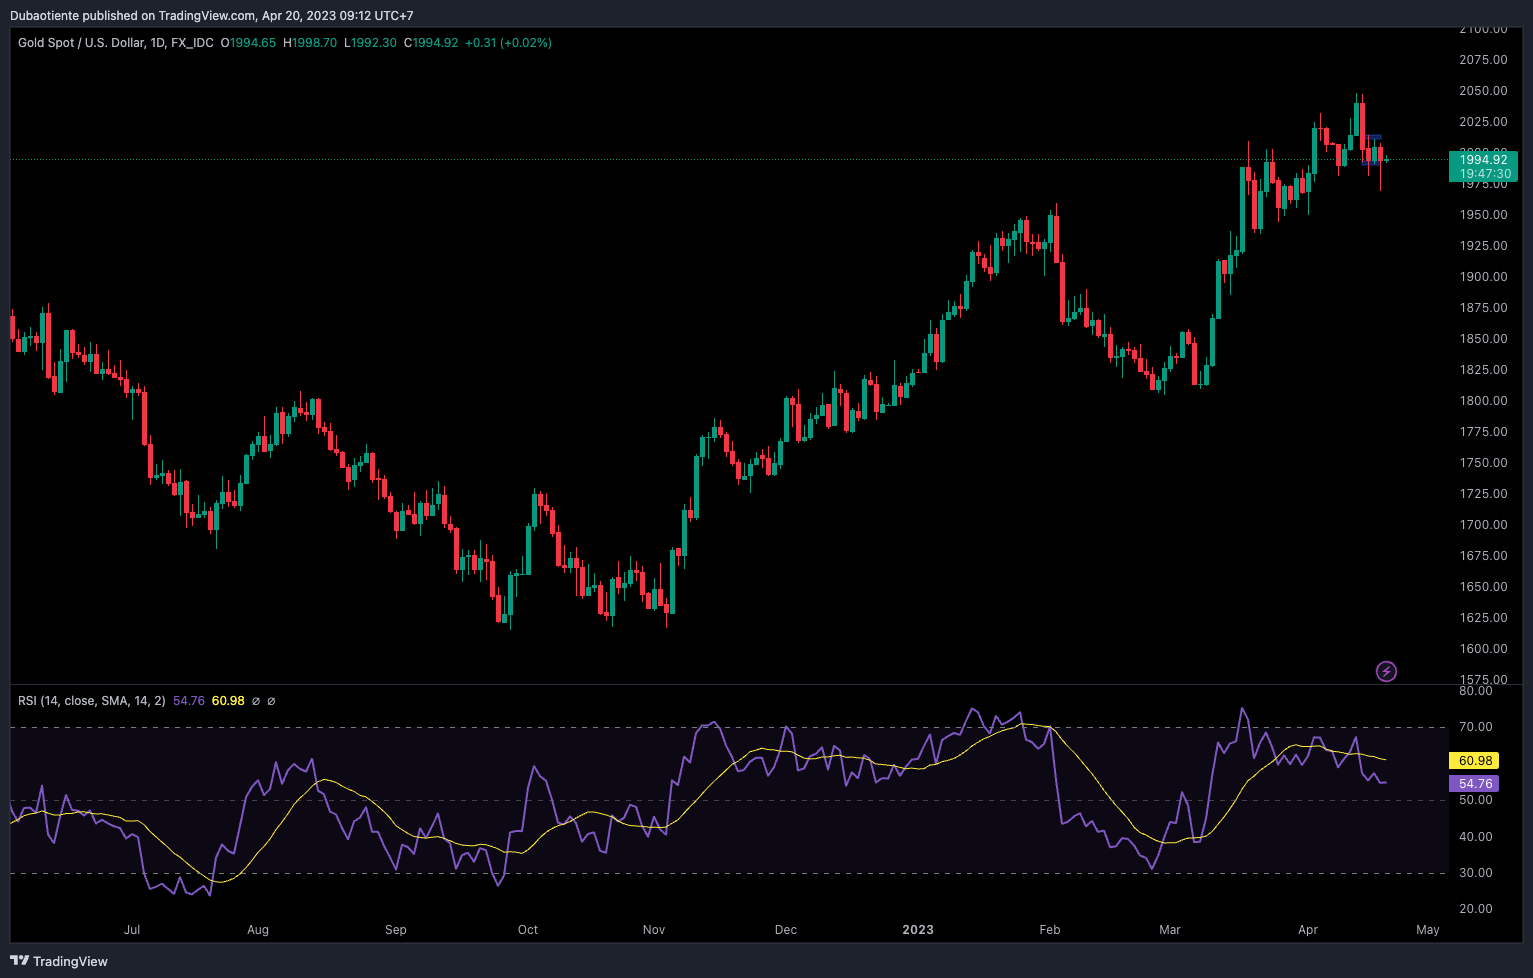Click the purple lightning bolt icon
The width and height of the screenshot is (1533, 978).
click(x=1386, y=671)
